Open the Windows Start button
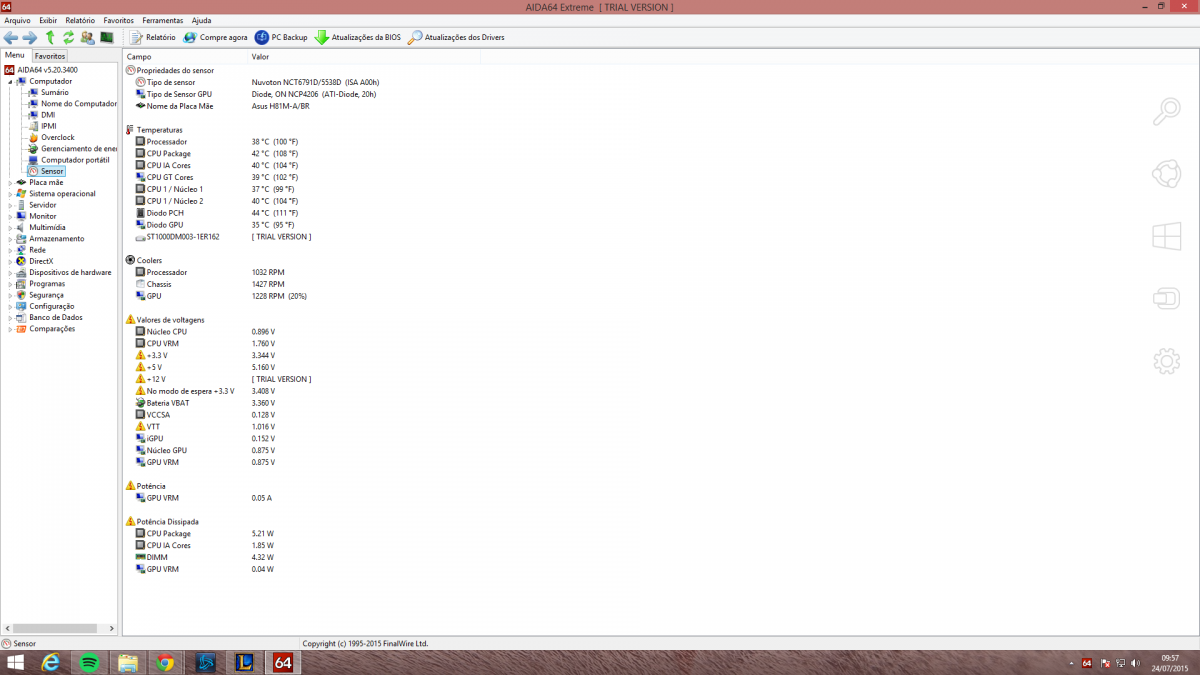Image resolution: width=1200 pixels, height=675 pixels. (x=16, y=663)
